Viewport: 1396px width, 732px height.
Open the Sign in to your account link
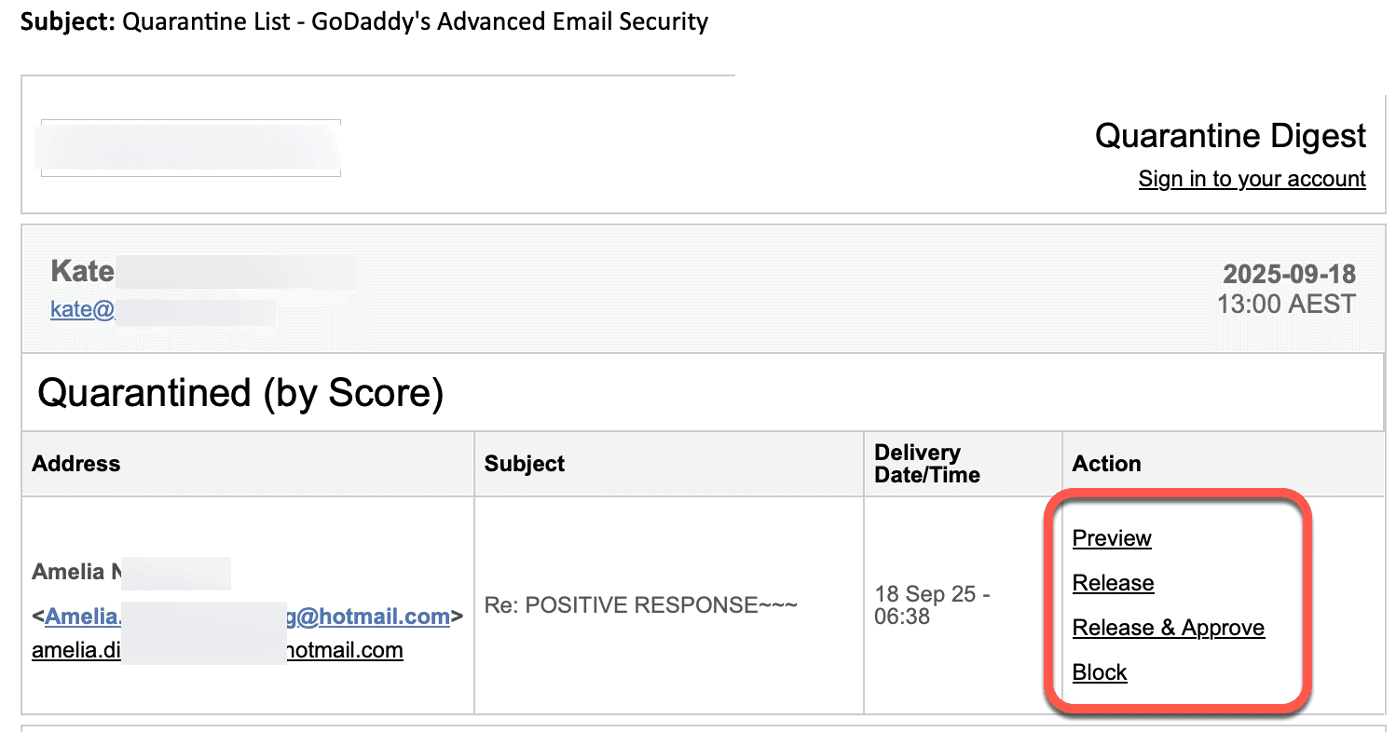[x=1251, y=179]
